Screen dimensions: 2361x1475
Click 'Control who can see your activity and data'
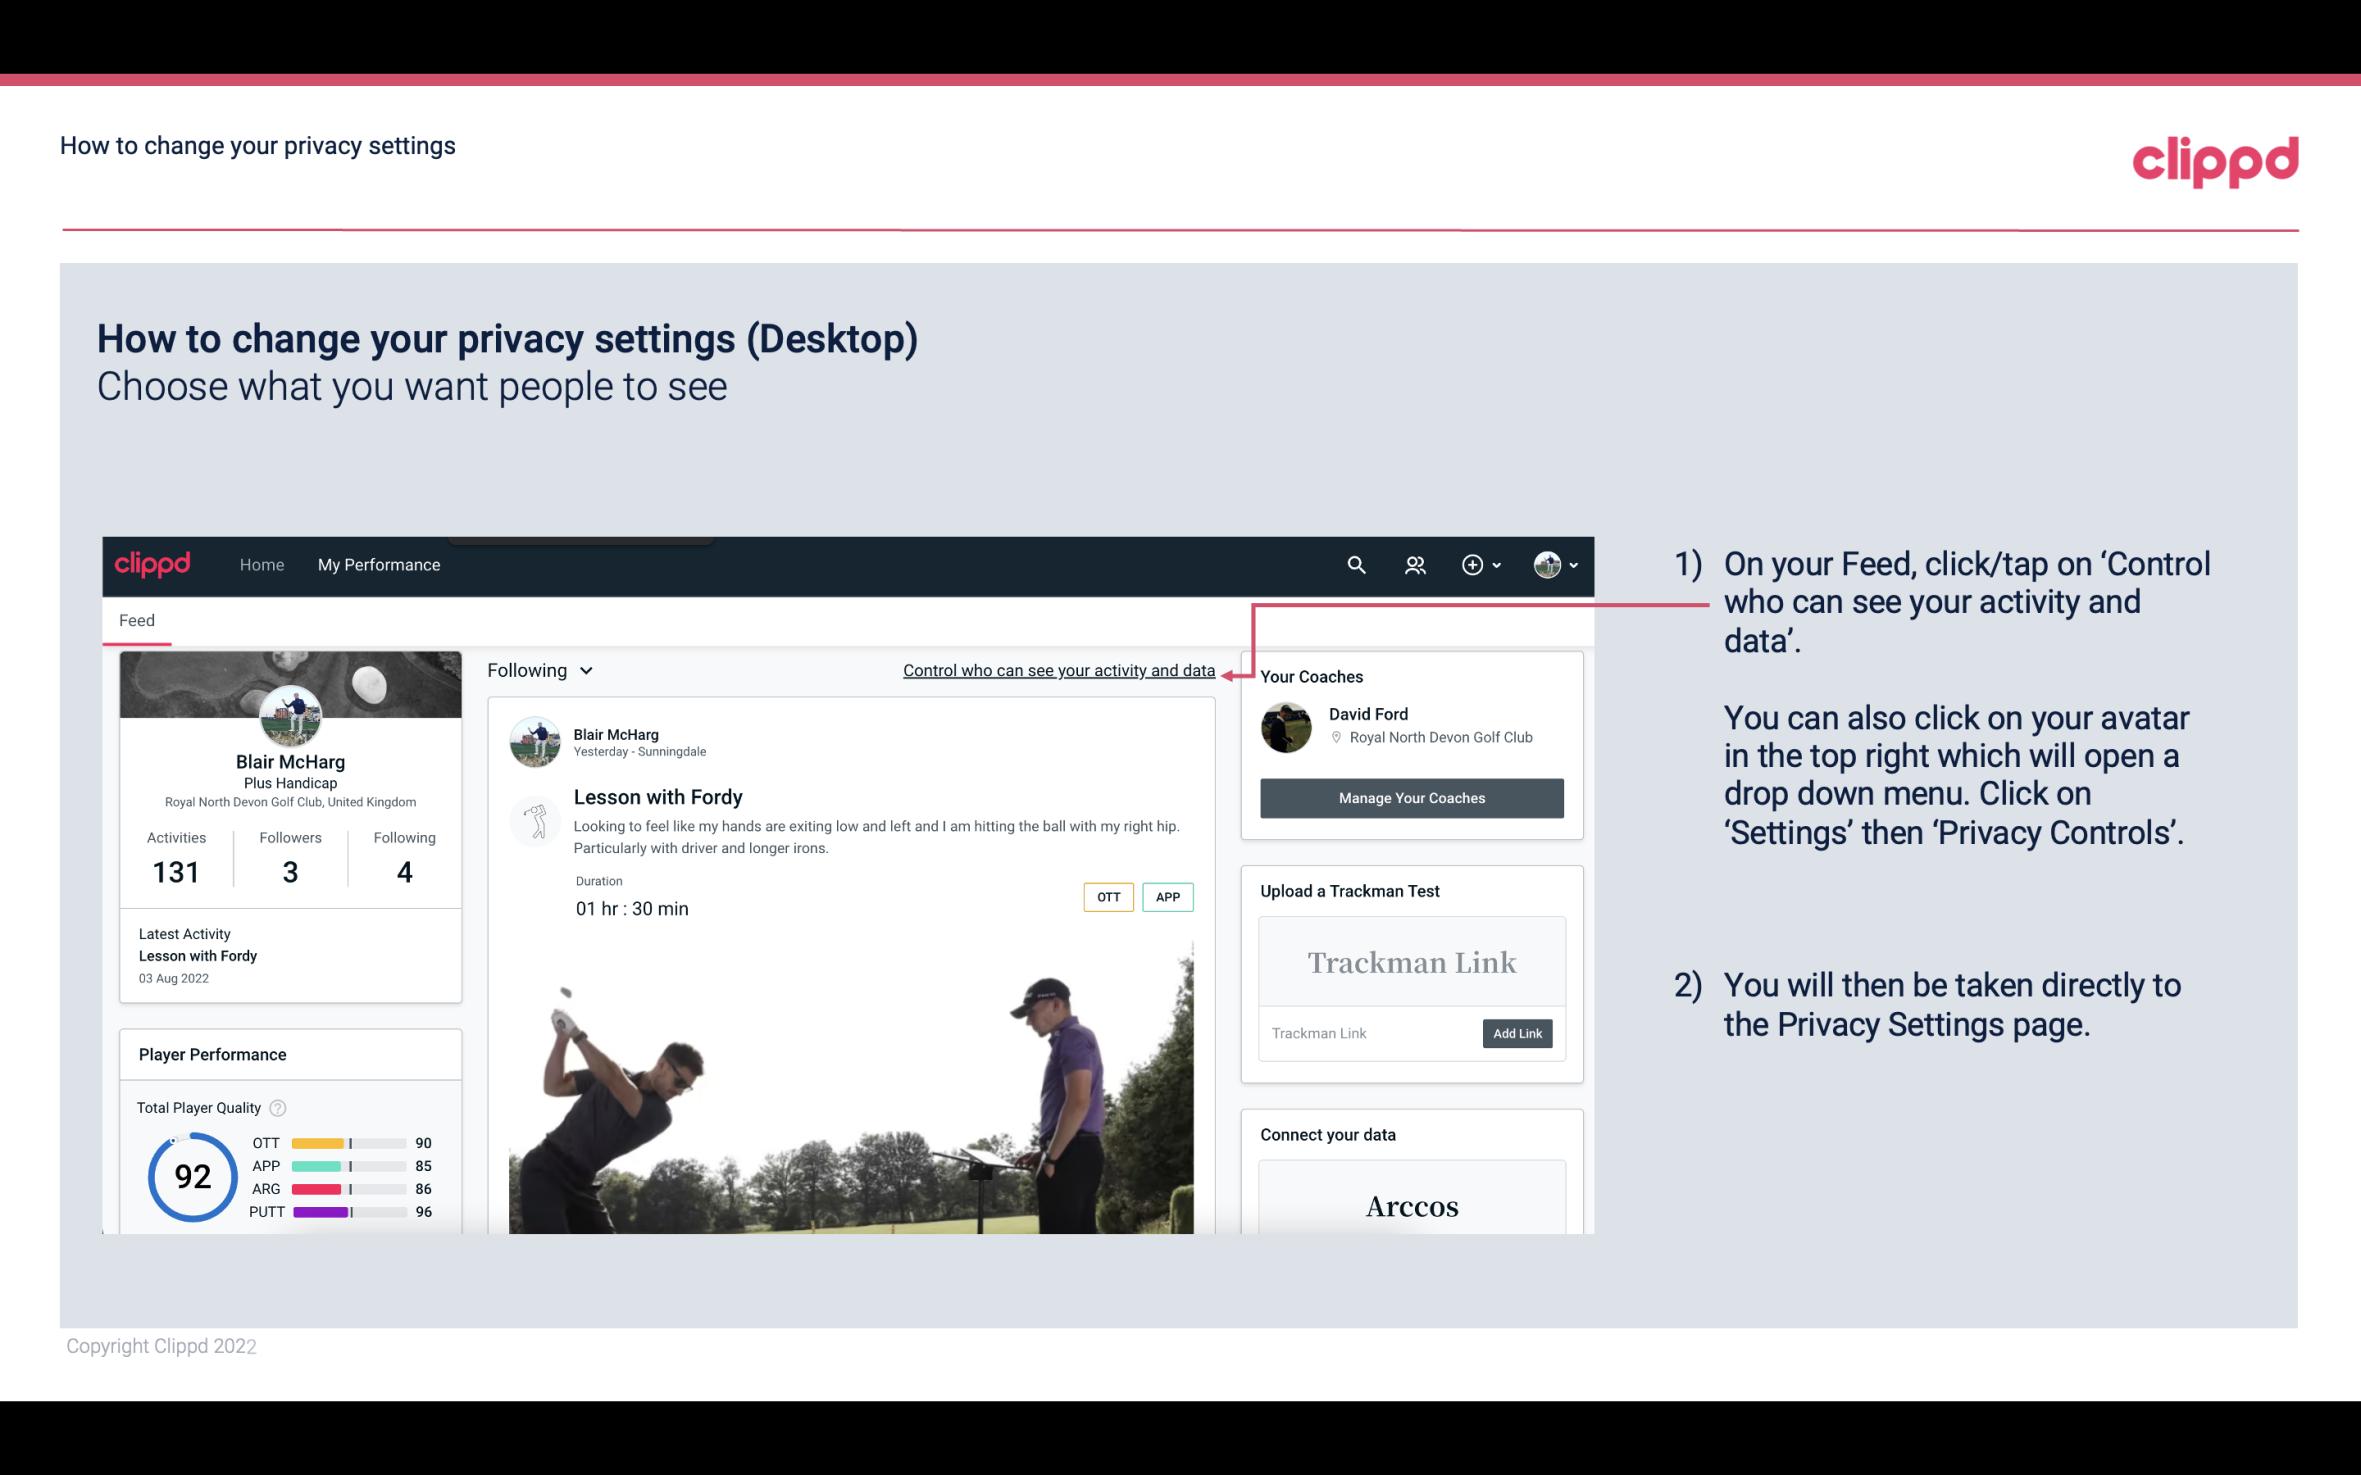point(1058,670)
